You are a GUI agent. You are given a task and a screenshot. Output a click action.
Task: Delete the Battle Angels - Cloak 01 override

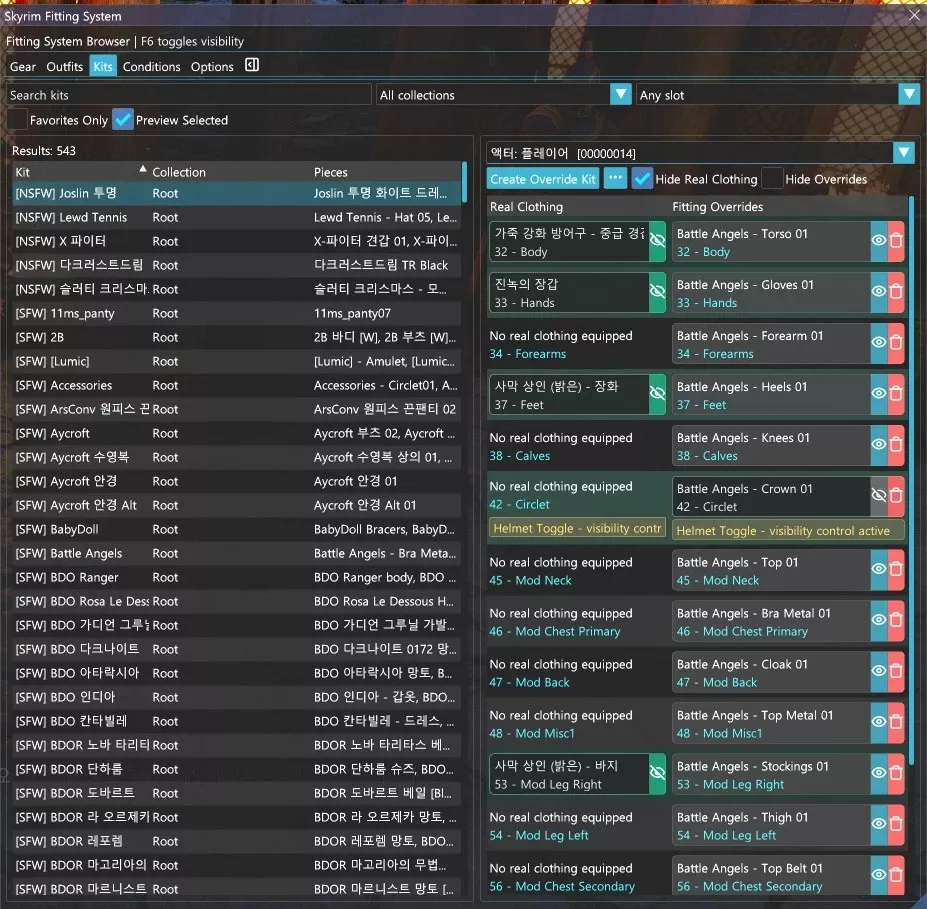(896, 671)
